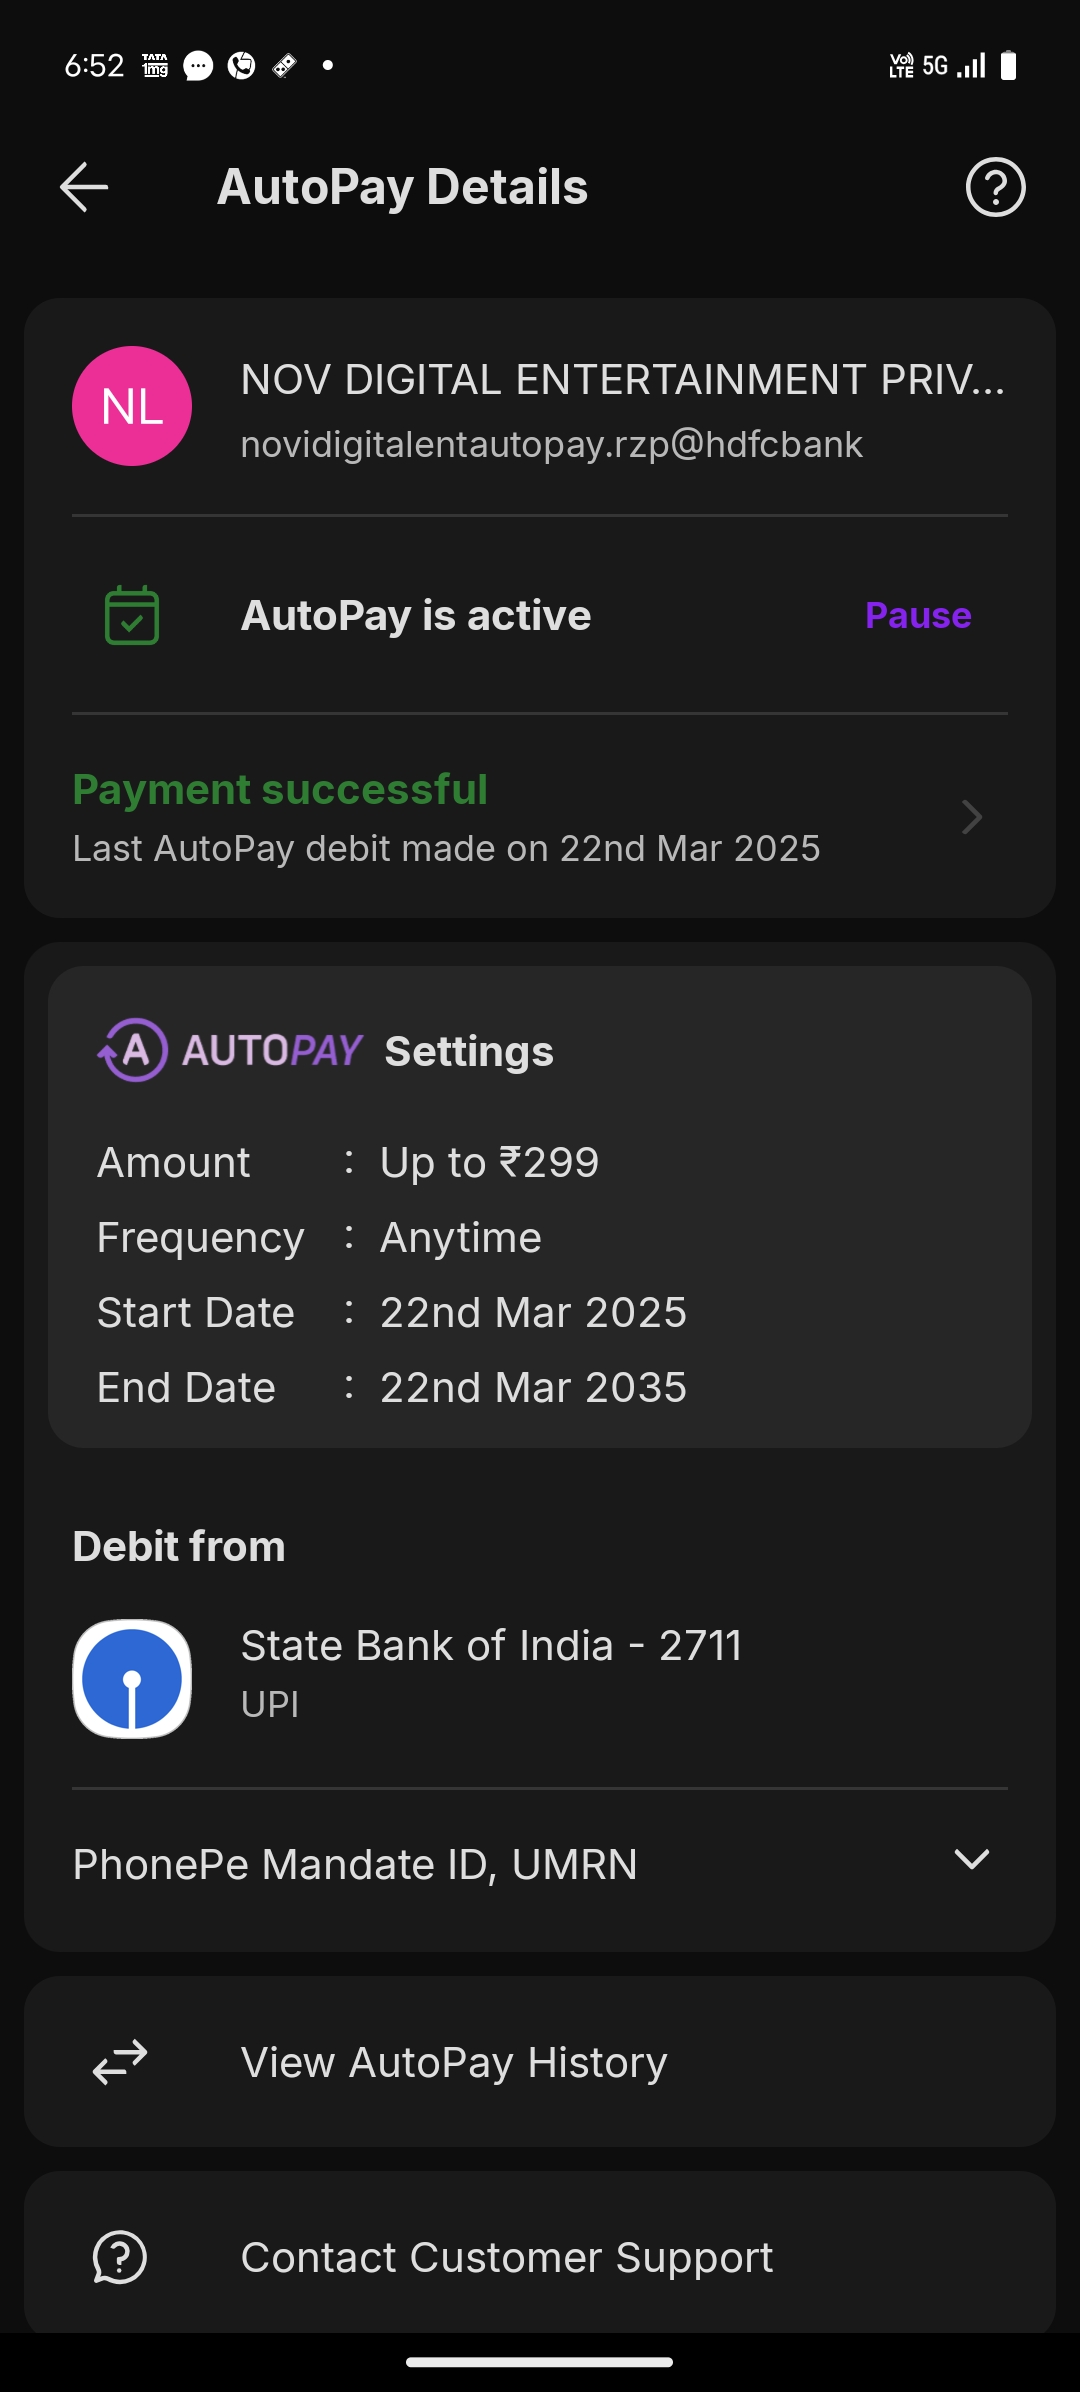
Task: Tap the green calendar AutoPay status icon
Action: pos(132,615)
